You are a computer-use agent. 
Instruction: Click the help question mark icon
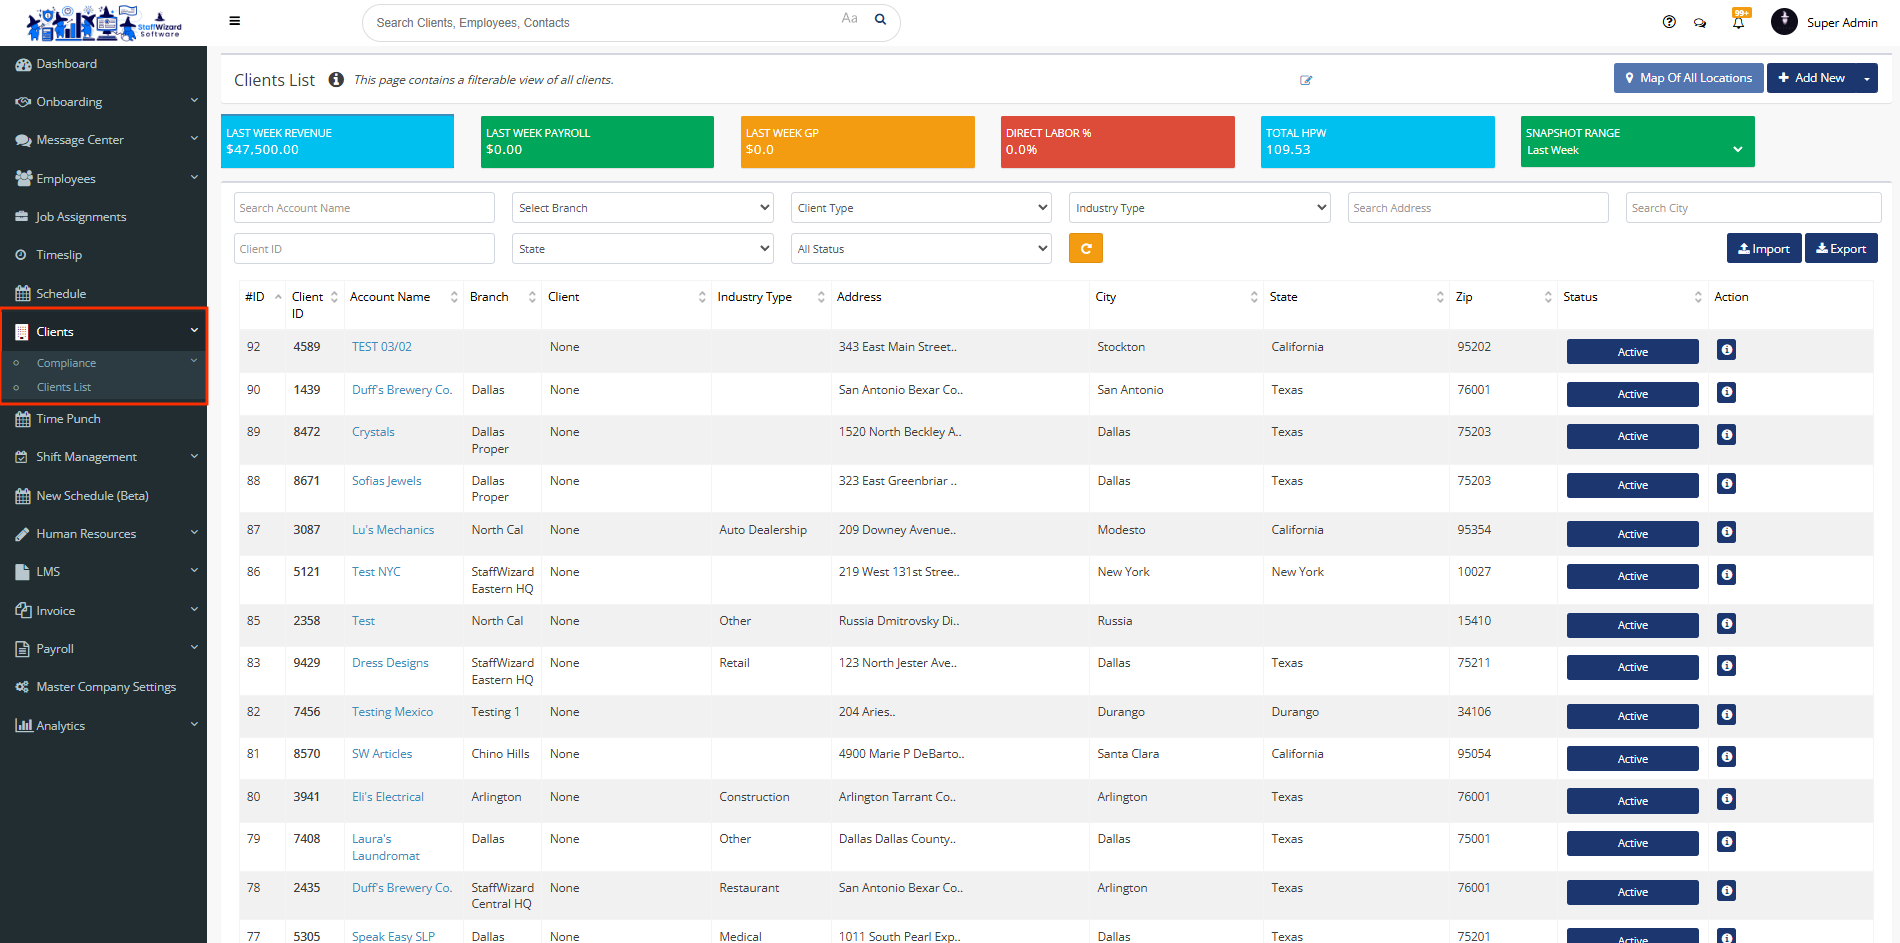pyautogui.click(x=1669, y=22)
